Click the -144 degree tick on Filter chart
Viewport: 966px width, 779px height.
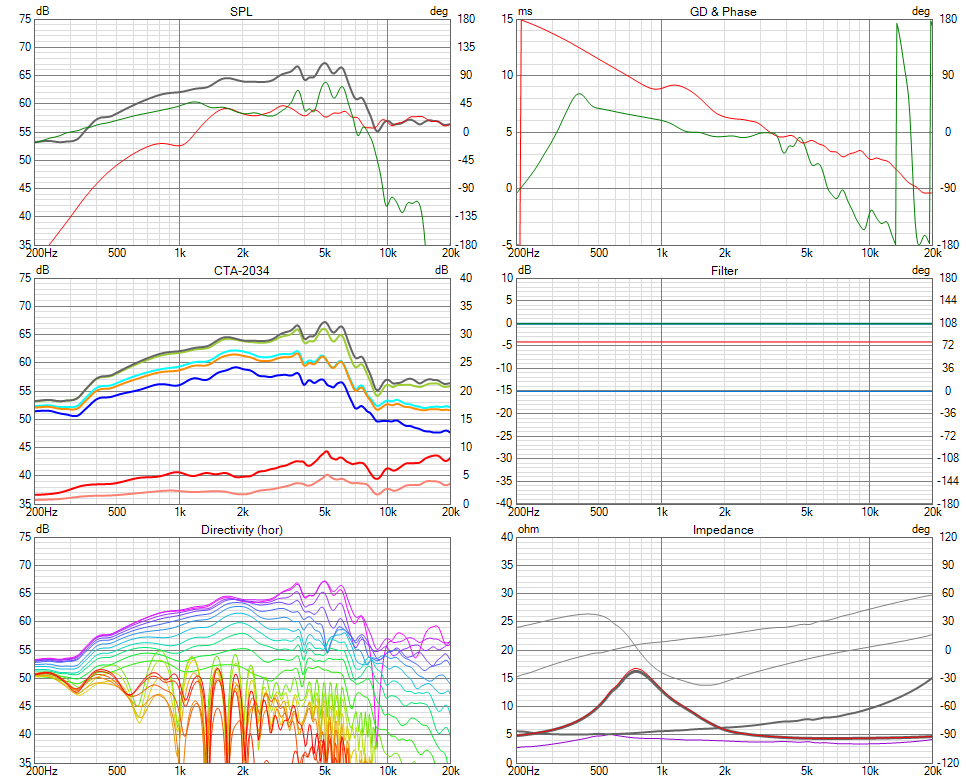[948, 481]
